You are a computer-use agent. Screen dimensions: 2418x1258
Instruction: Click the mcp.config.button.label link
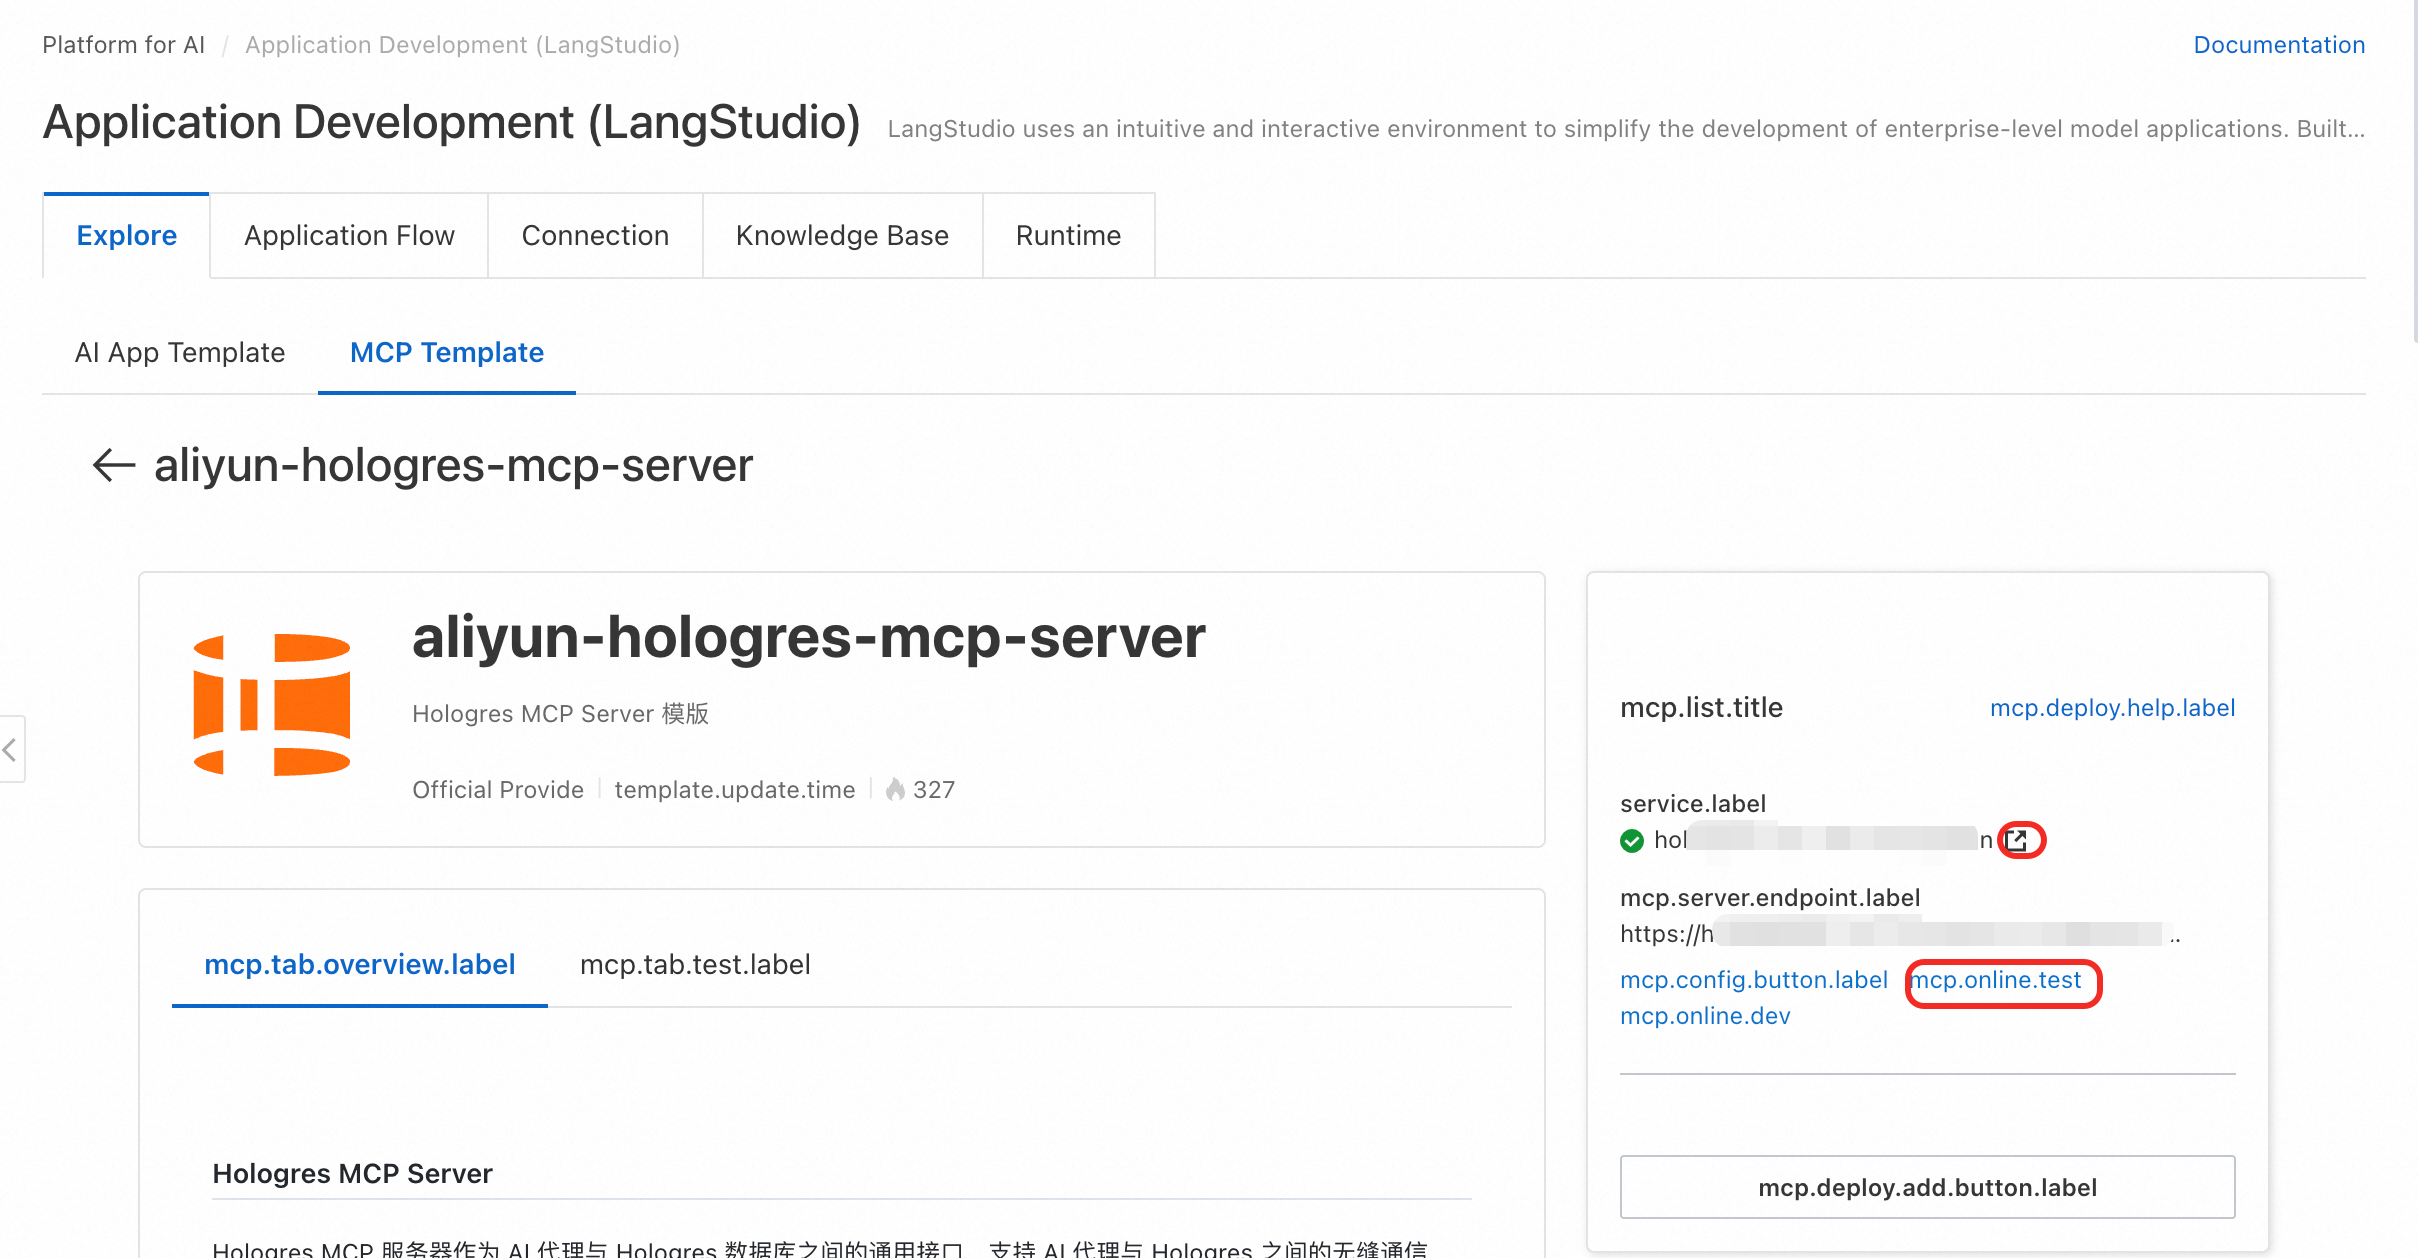pos(1753,980)
